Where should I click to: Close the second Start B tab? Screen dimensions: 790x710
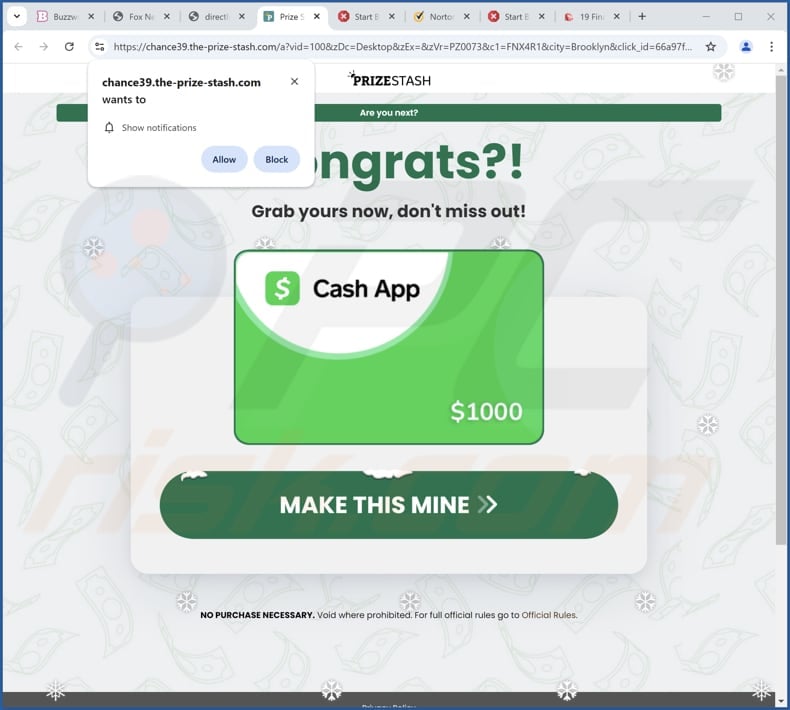pos(542,17)
